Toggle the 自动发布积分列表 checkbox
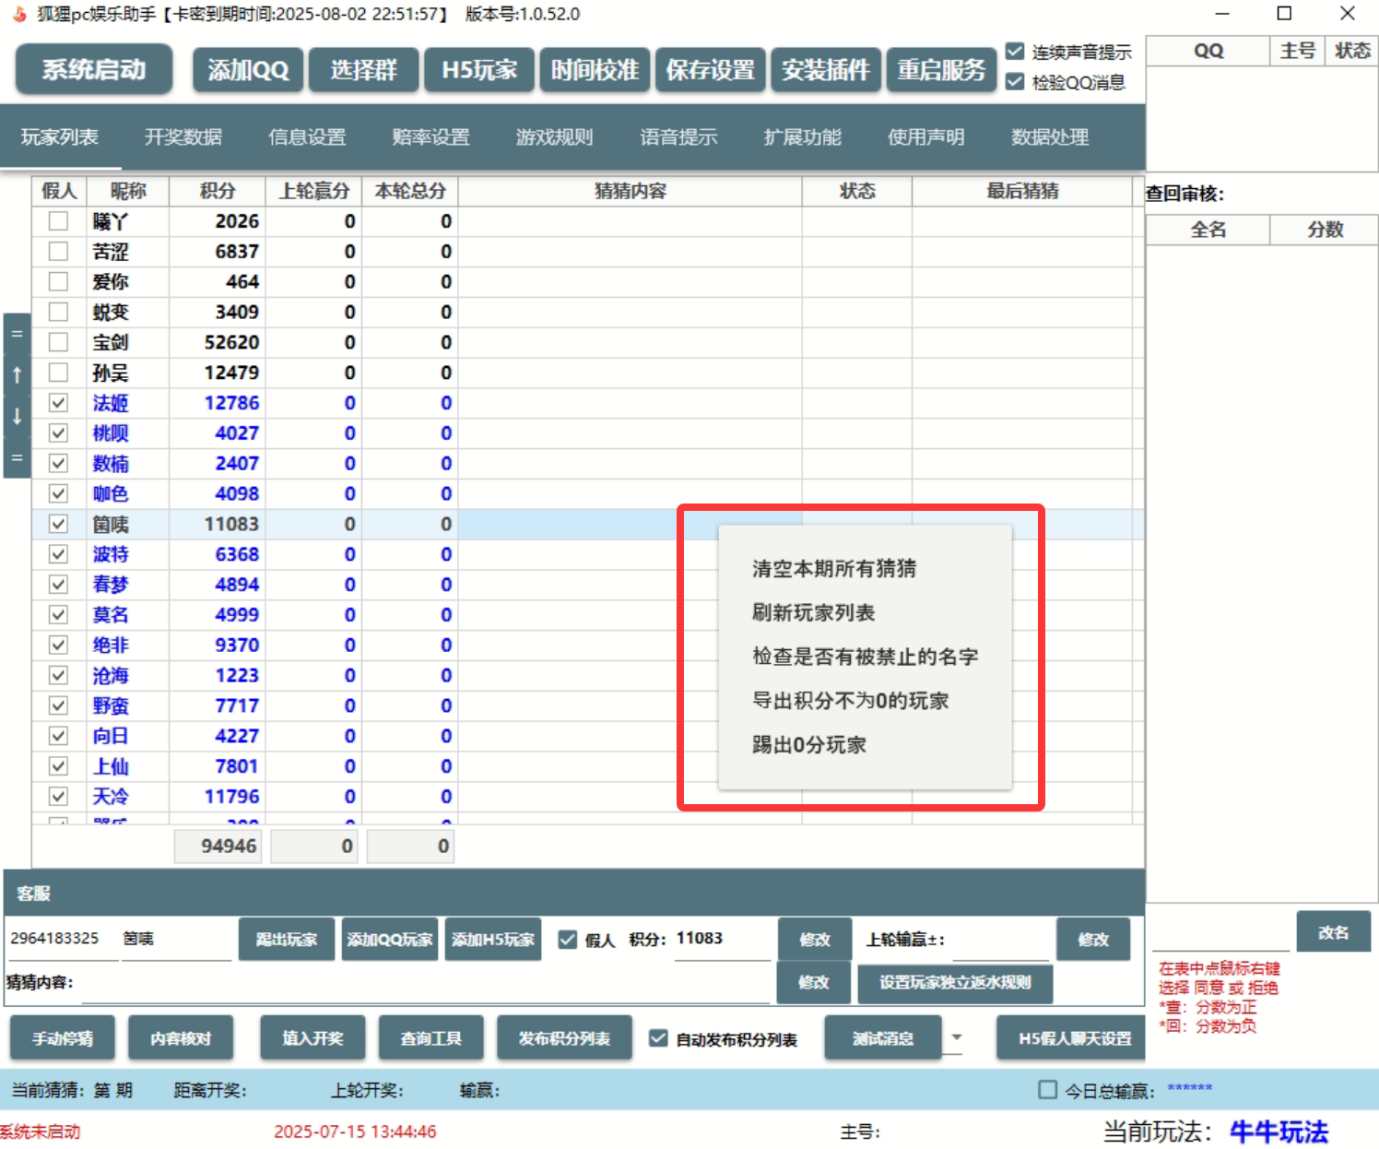The height and width of the screenshot is (1149, 1379). (658, 1038)
